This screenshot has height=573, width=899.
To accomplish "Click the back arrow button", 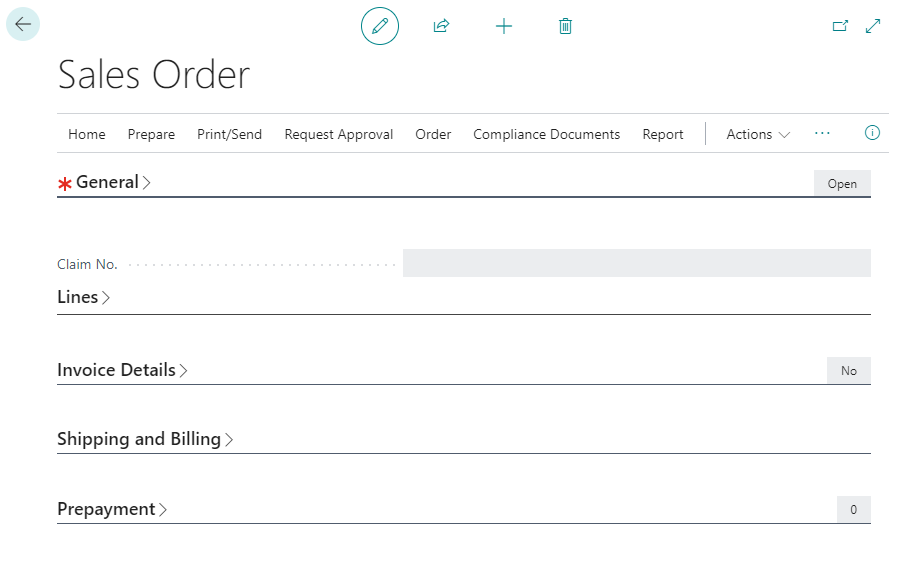I will pos(22,25).
